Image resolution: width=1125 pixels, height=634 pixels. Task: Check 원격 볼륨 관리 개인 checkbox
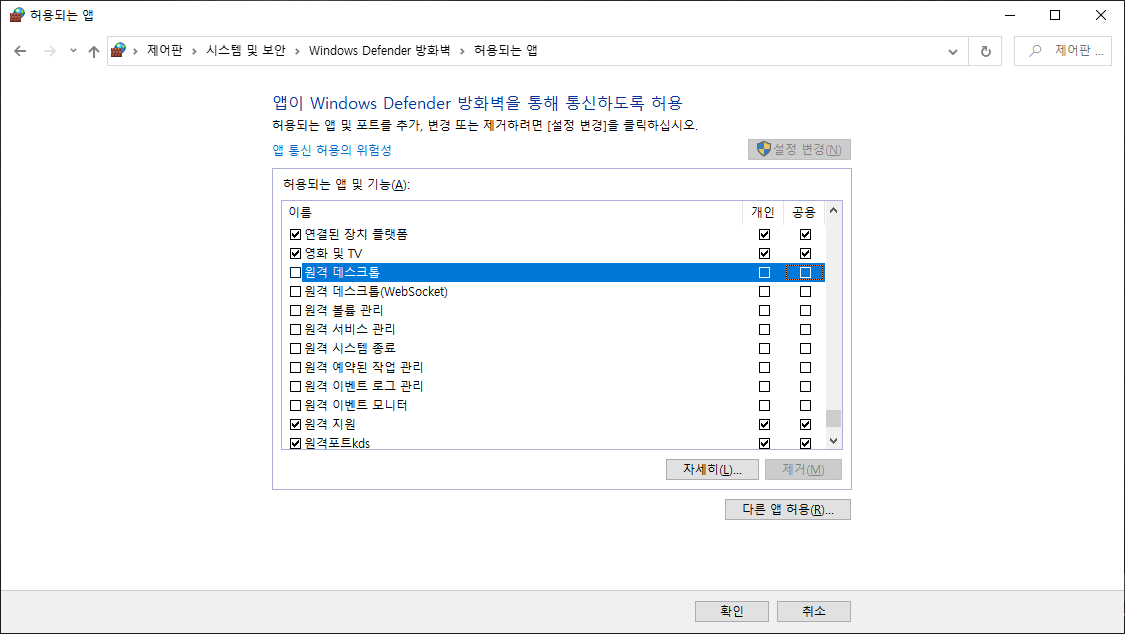click(x=764, y=311)
